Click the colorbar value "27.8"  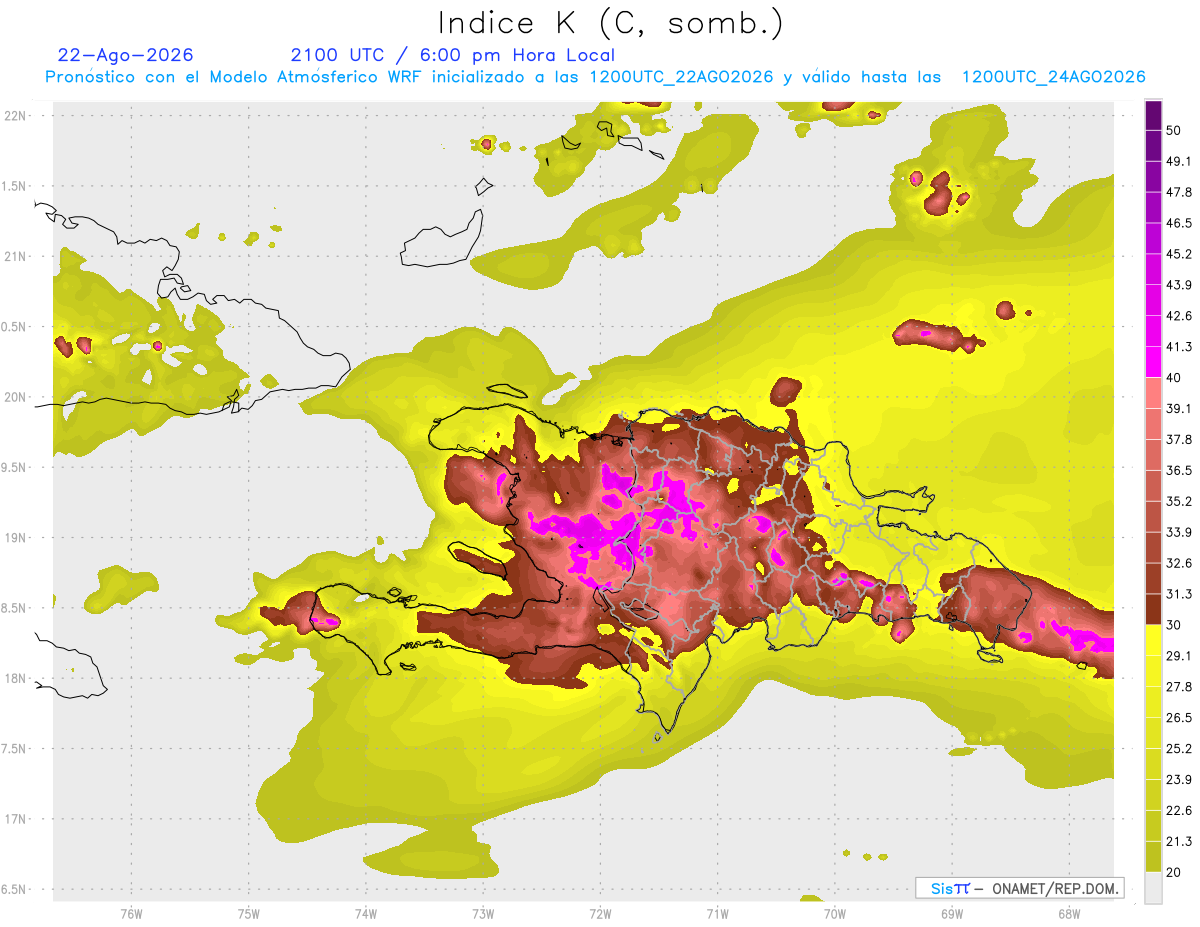click(x=1179, y=687)
